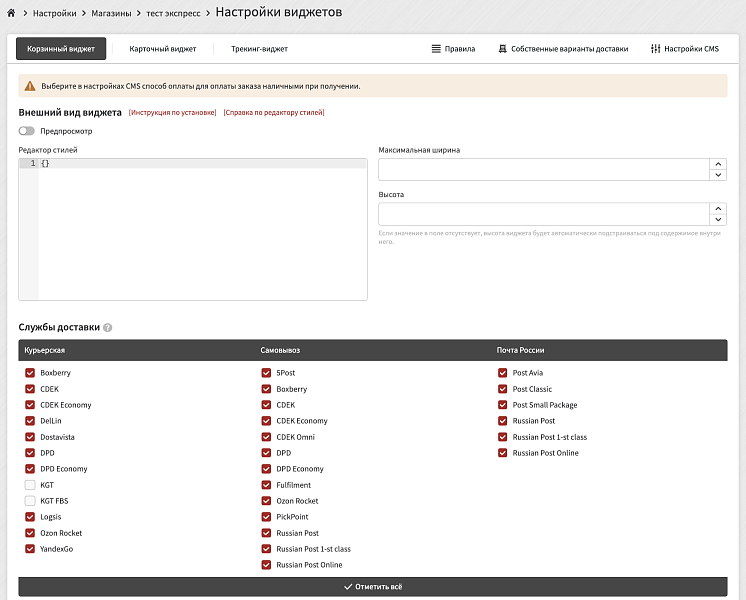Click the warning triangle icon in alert

30,86
